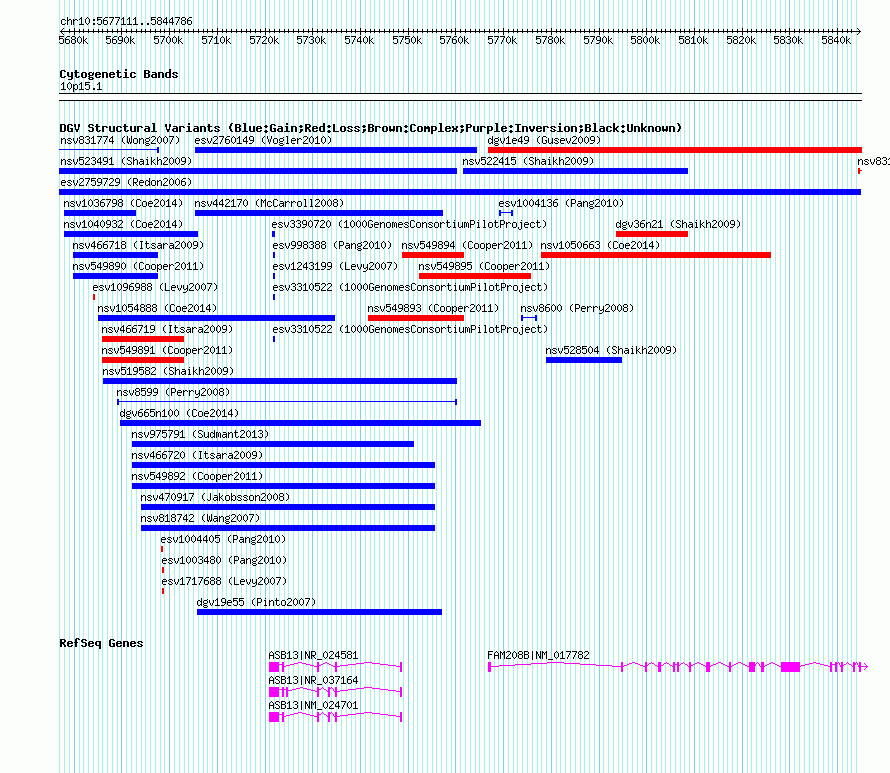Image resolution: width=890 pixels, height=773 pixels.
Task: Open the nsv528504 (Shaikh2009) label
Action: pyautogui.click(x=611, y=350)
